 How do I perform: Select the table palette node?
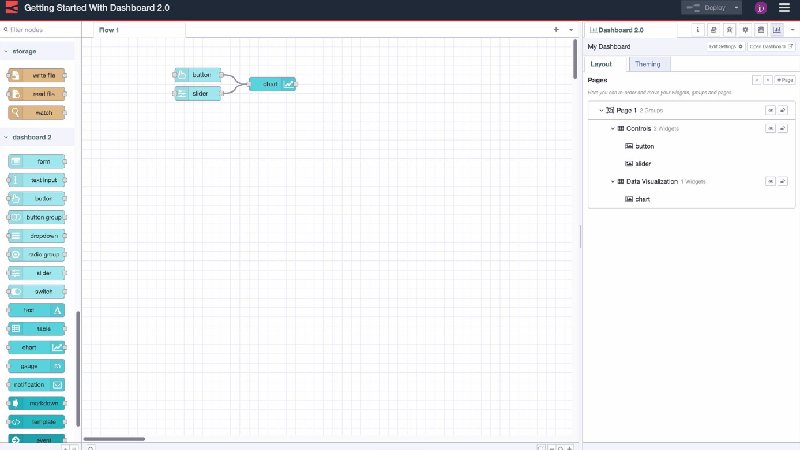click(37, 329)
